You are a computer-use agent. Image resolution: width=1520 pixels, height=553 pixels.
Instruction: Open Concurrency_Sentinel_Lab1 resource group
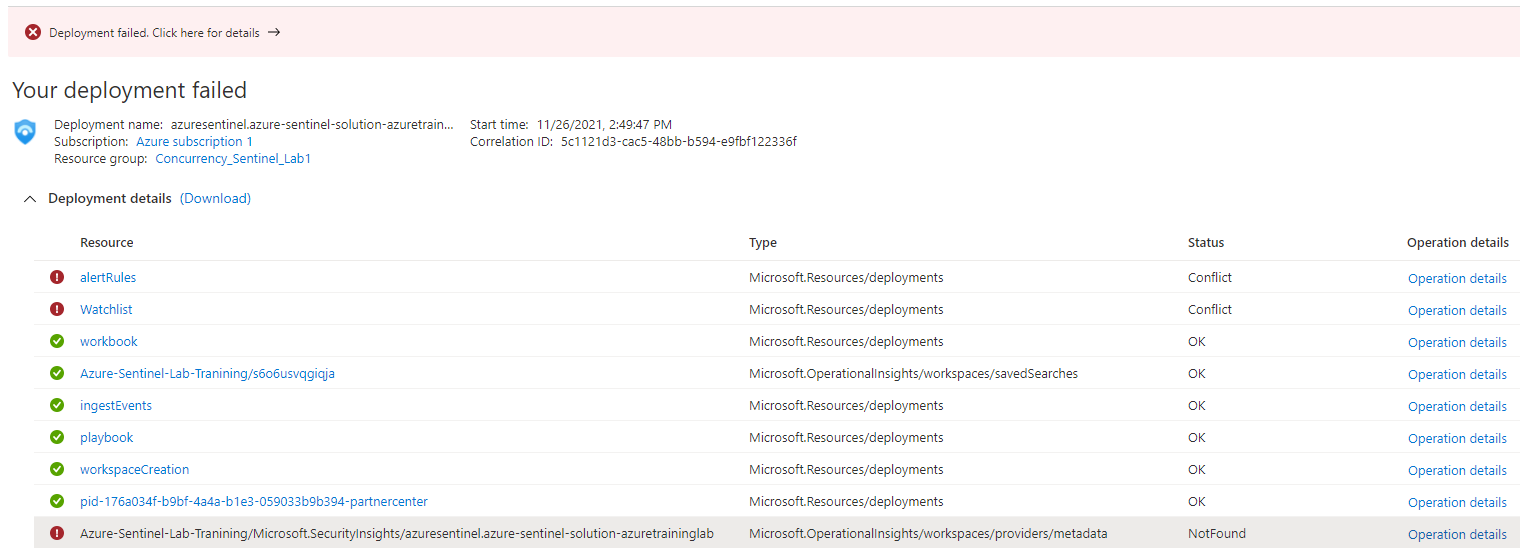coord(233,159)
